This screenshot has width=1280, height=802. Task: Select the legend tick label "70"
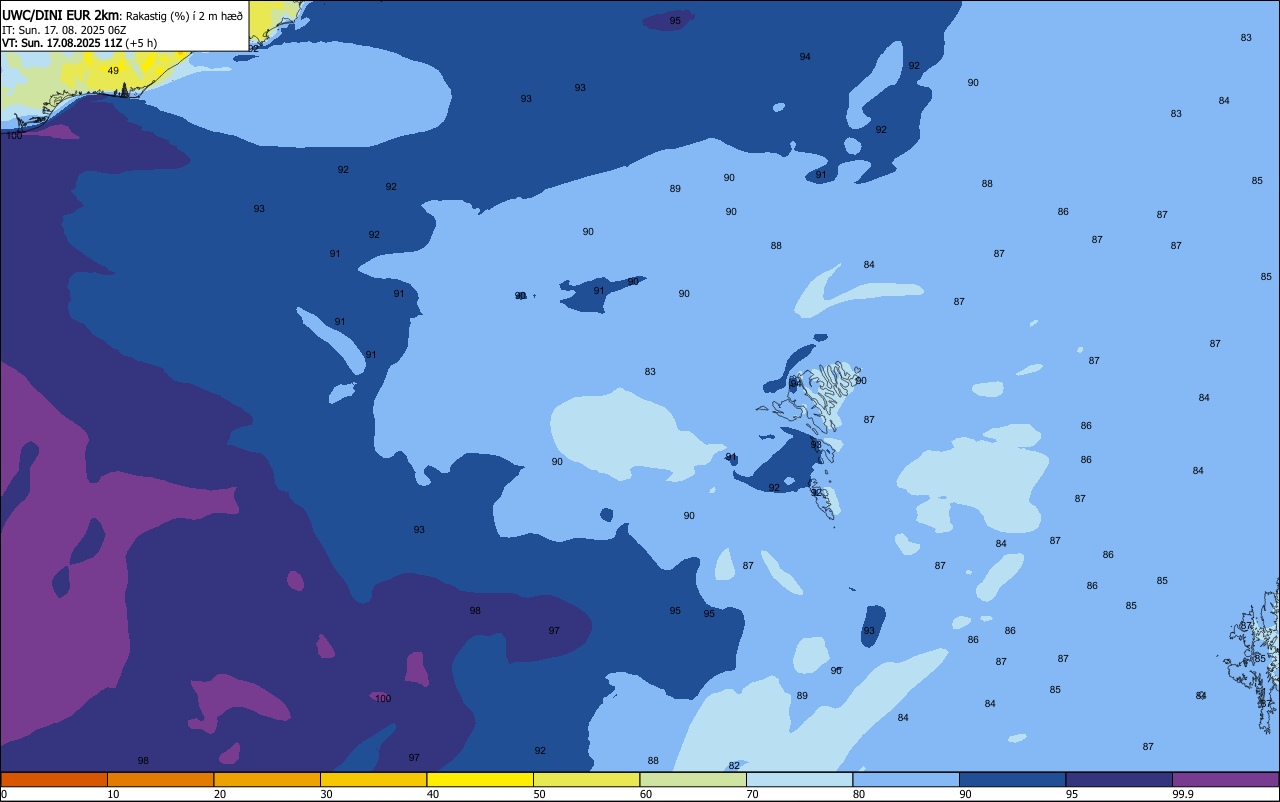coord(752,794)
